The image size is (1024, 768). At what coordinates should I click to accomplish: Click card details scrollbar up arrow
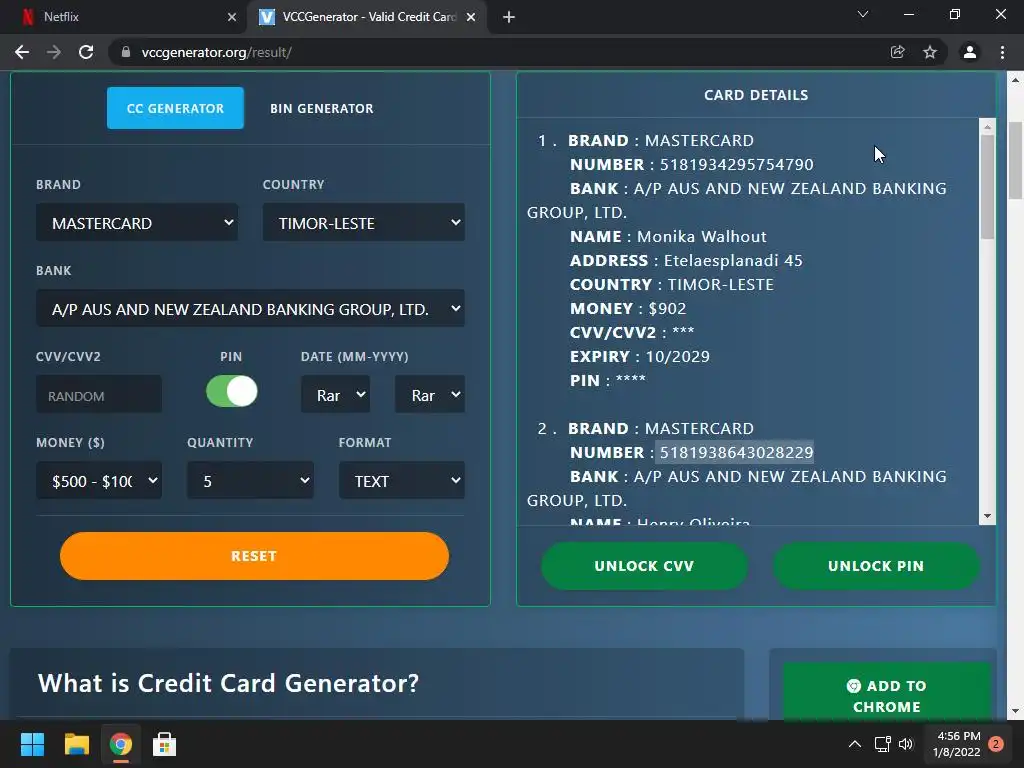click(987, 126)
